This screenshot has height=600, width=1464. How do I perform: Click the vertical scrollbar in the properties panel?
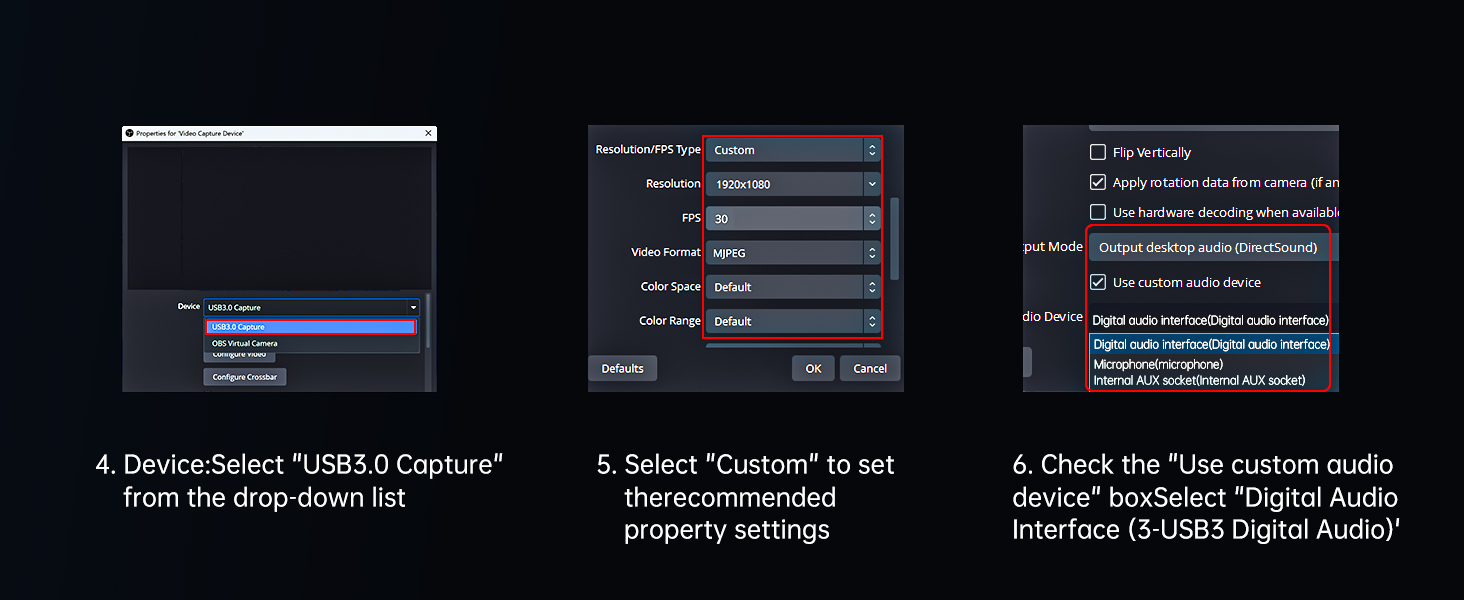pos(893,238)
